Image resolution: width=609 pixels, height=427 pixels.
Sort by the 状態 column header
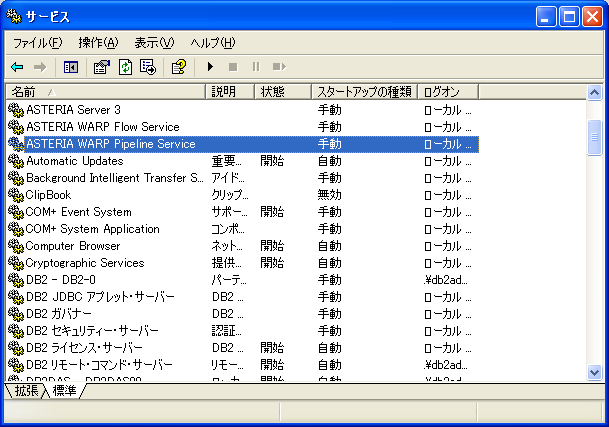(282, 92)
